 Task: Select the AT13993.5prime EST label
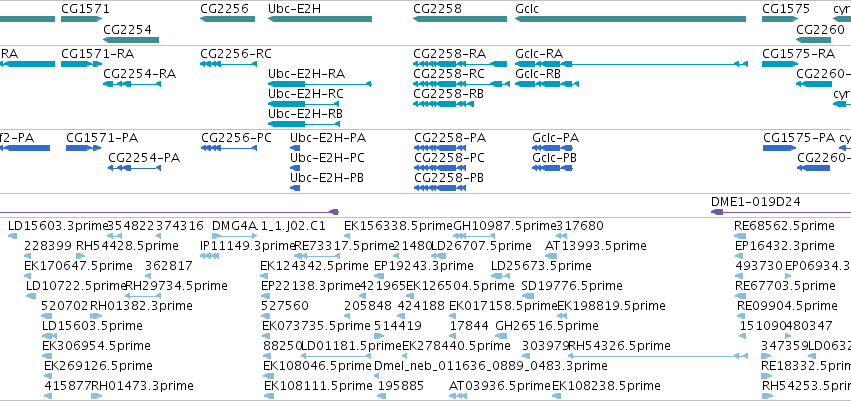pyautogui.click(x=595, y=246)
